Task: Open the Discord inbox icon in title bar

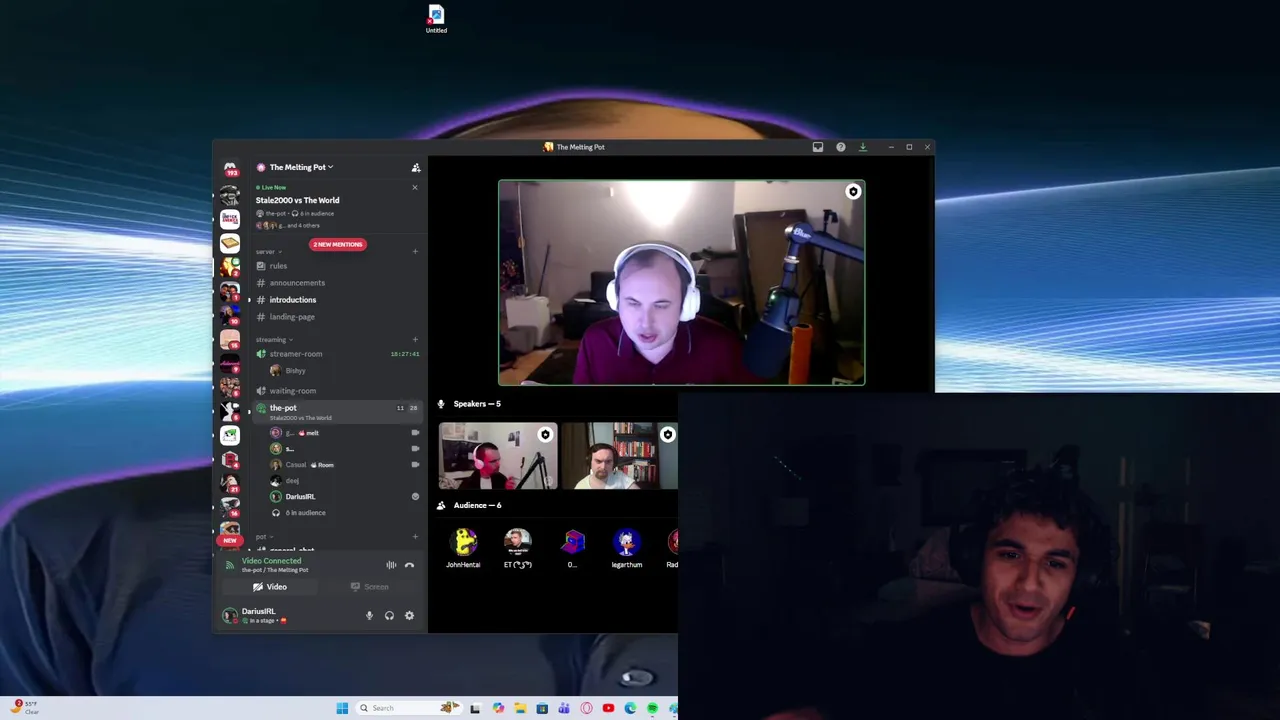Action: pos(818,147)
